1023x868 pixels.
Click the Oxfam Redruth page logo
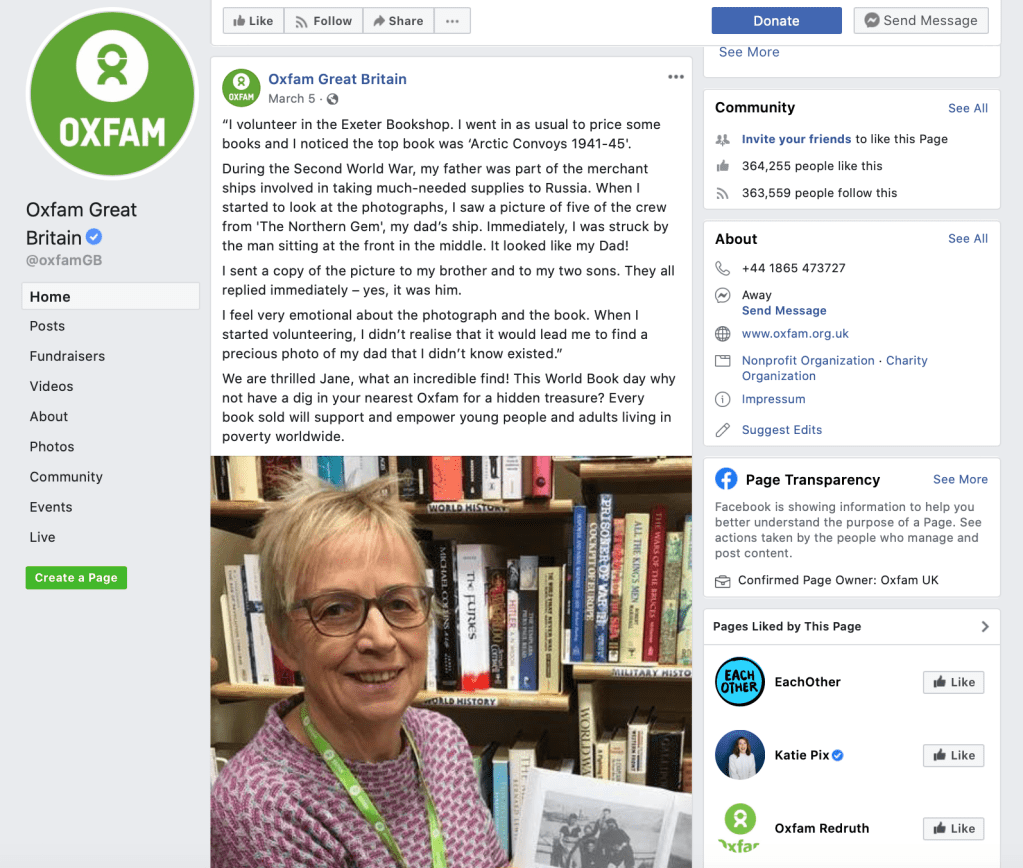click(739, 828)
